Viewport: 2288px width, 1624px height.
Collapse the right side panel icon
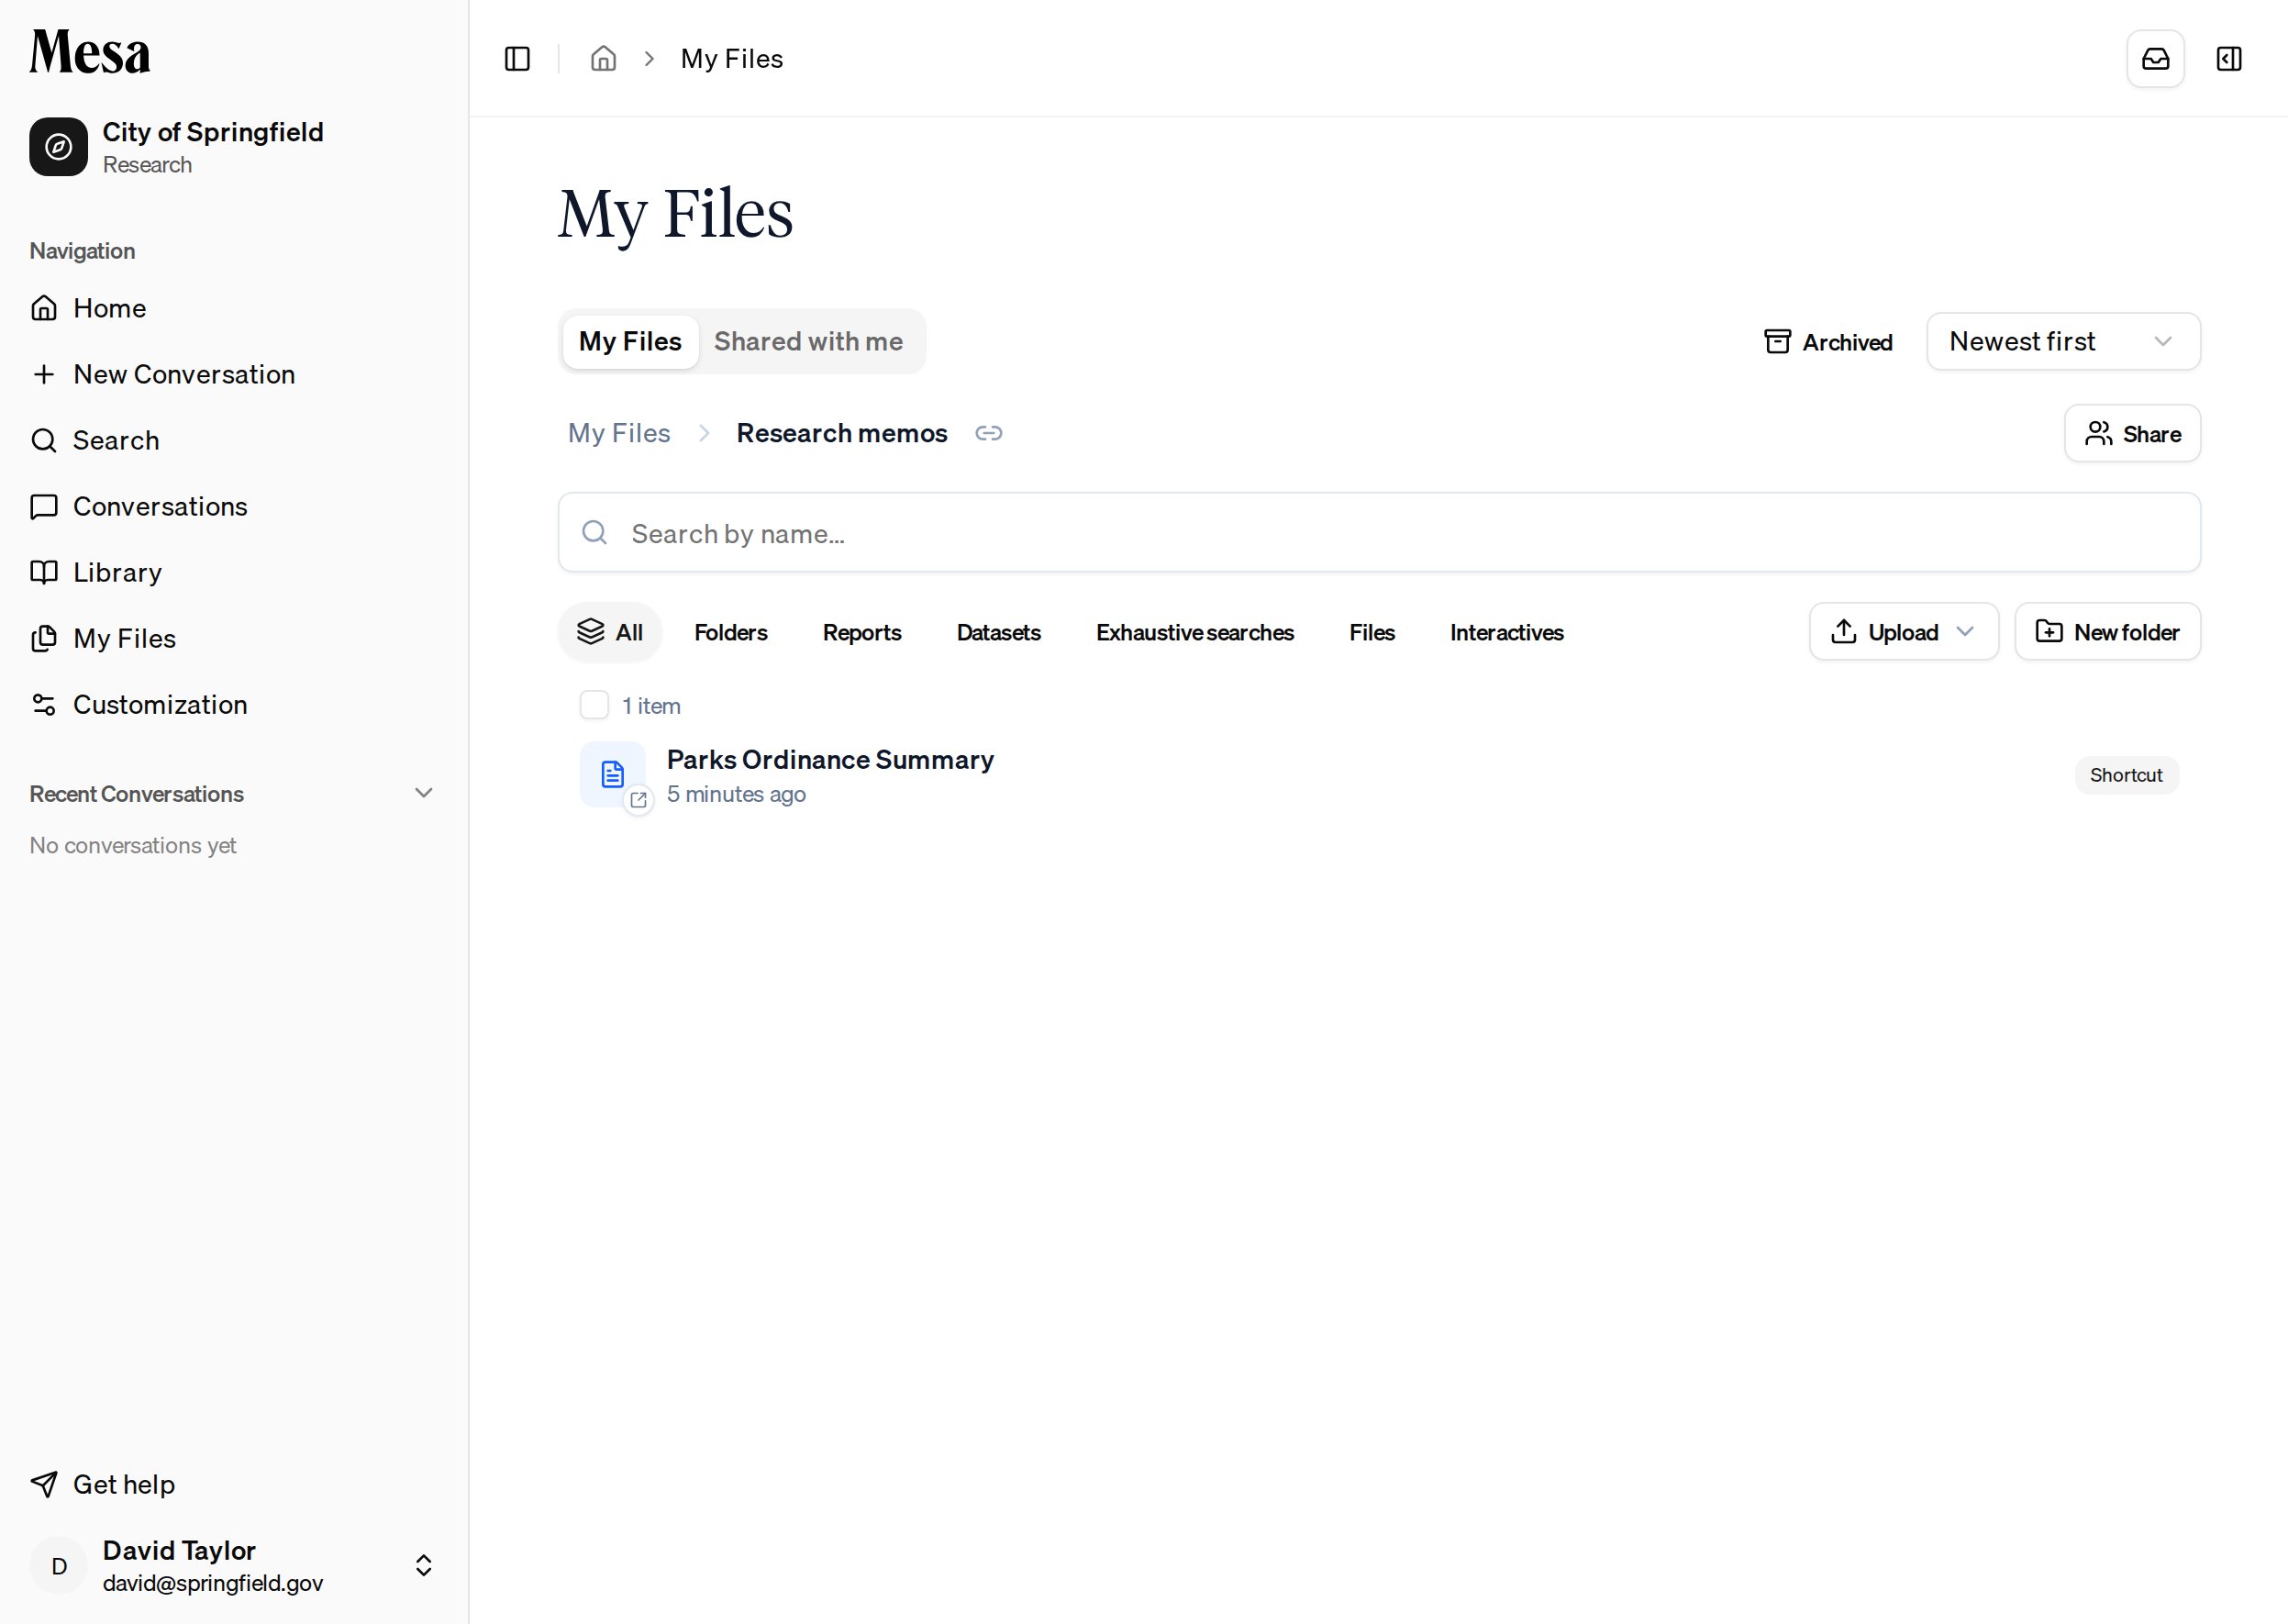[x=2229, y=59]
